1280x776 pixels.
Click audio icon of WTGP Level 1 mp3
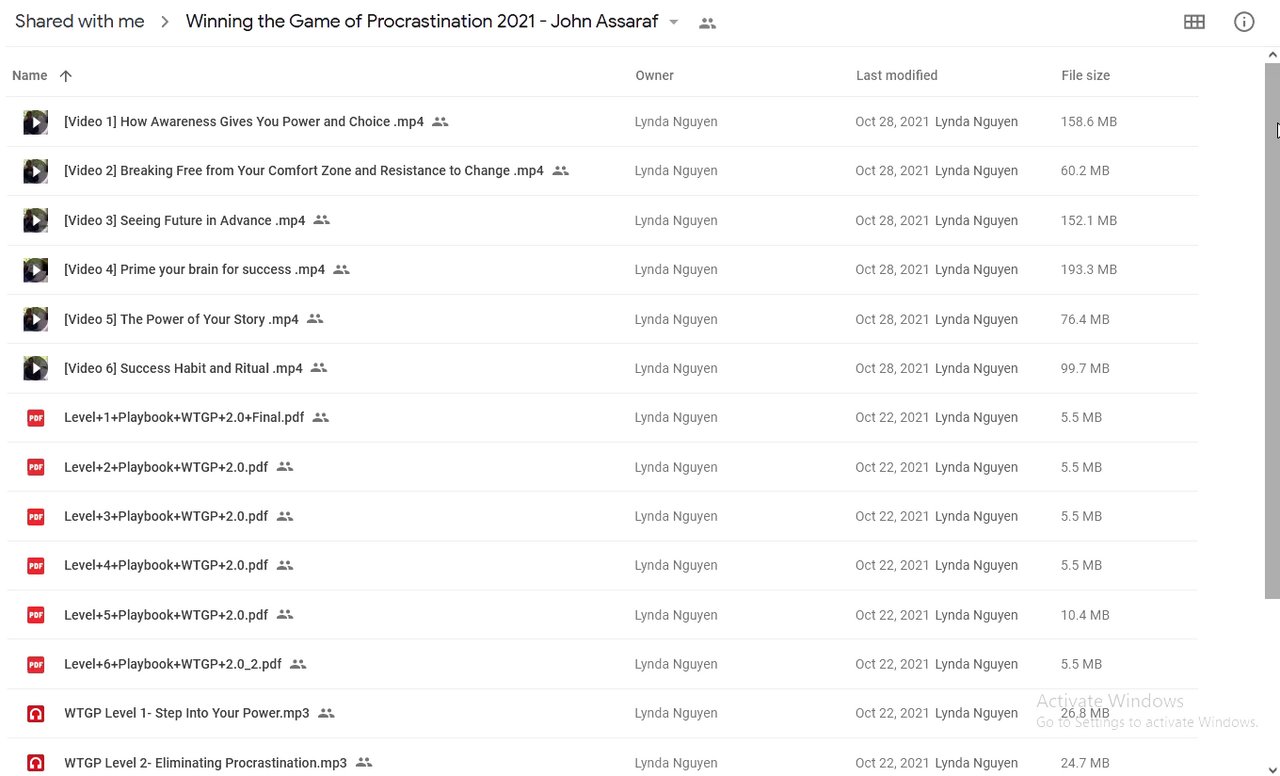point(36,714)
